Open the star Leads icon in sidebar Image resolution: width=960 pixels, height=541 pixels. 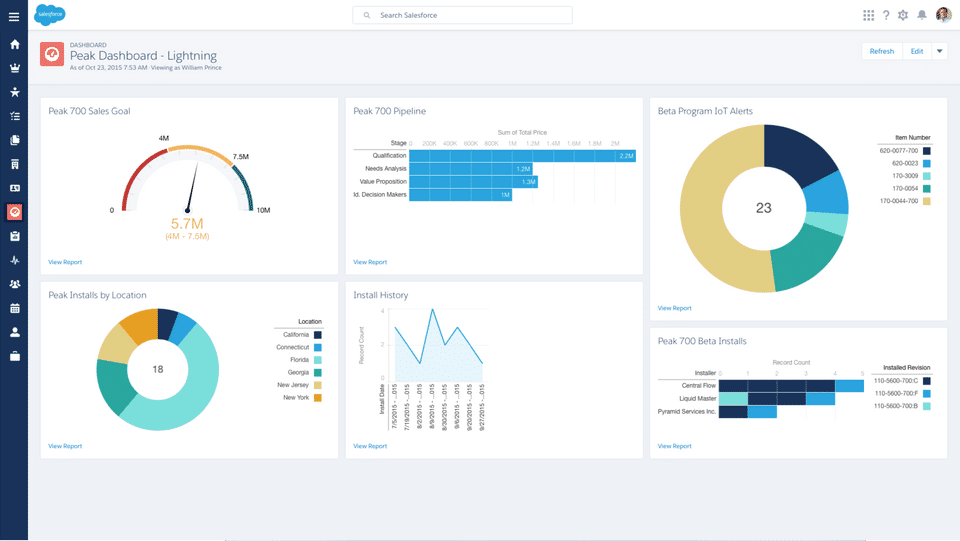click(15, 92)
